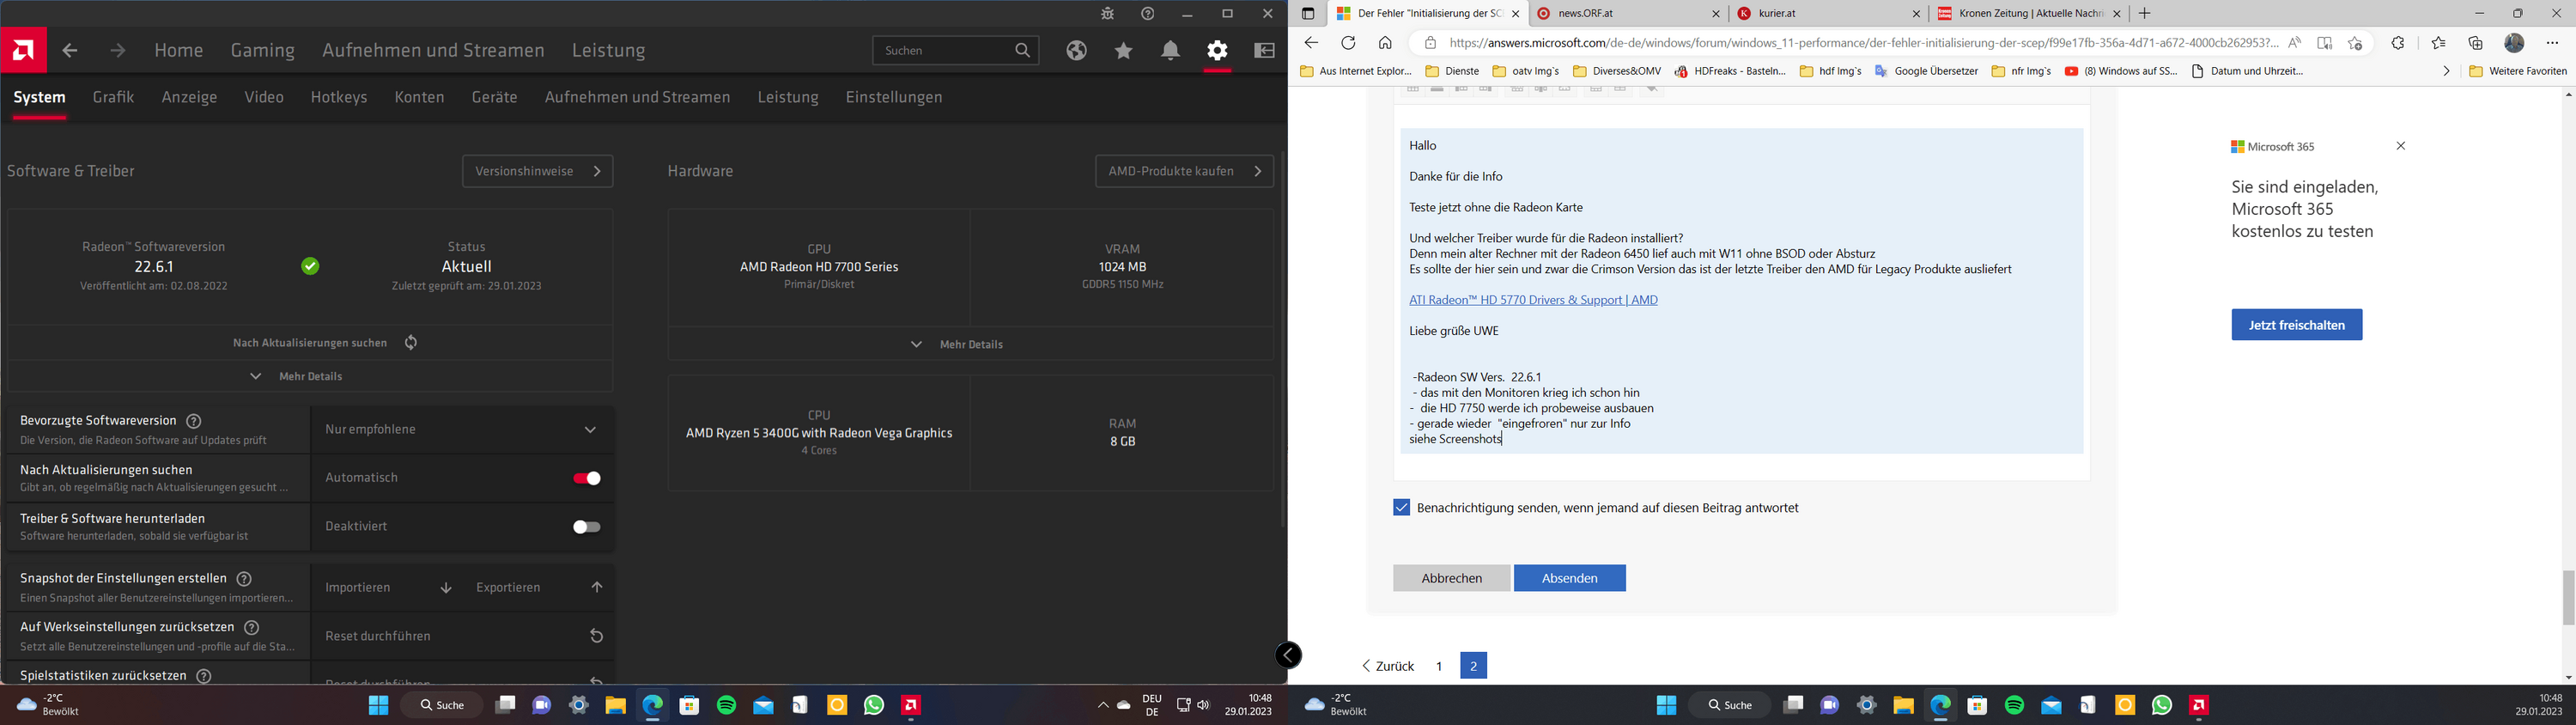
Task: Toggle automatic Nach Aktualisierungen suchen switch
Action: 587,478
